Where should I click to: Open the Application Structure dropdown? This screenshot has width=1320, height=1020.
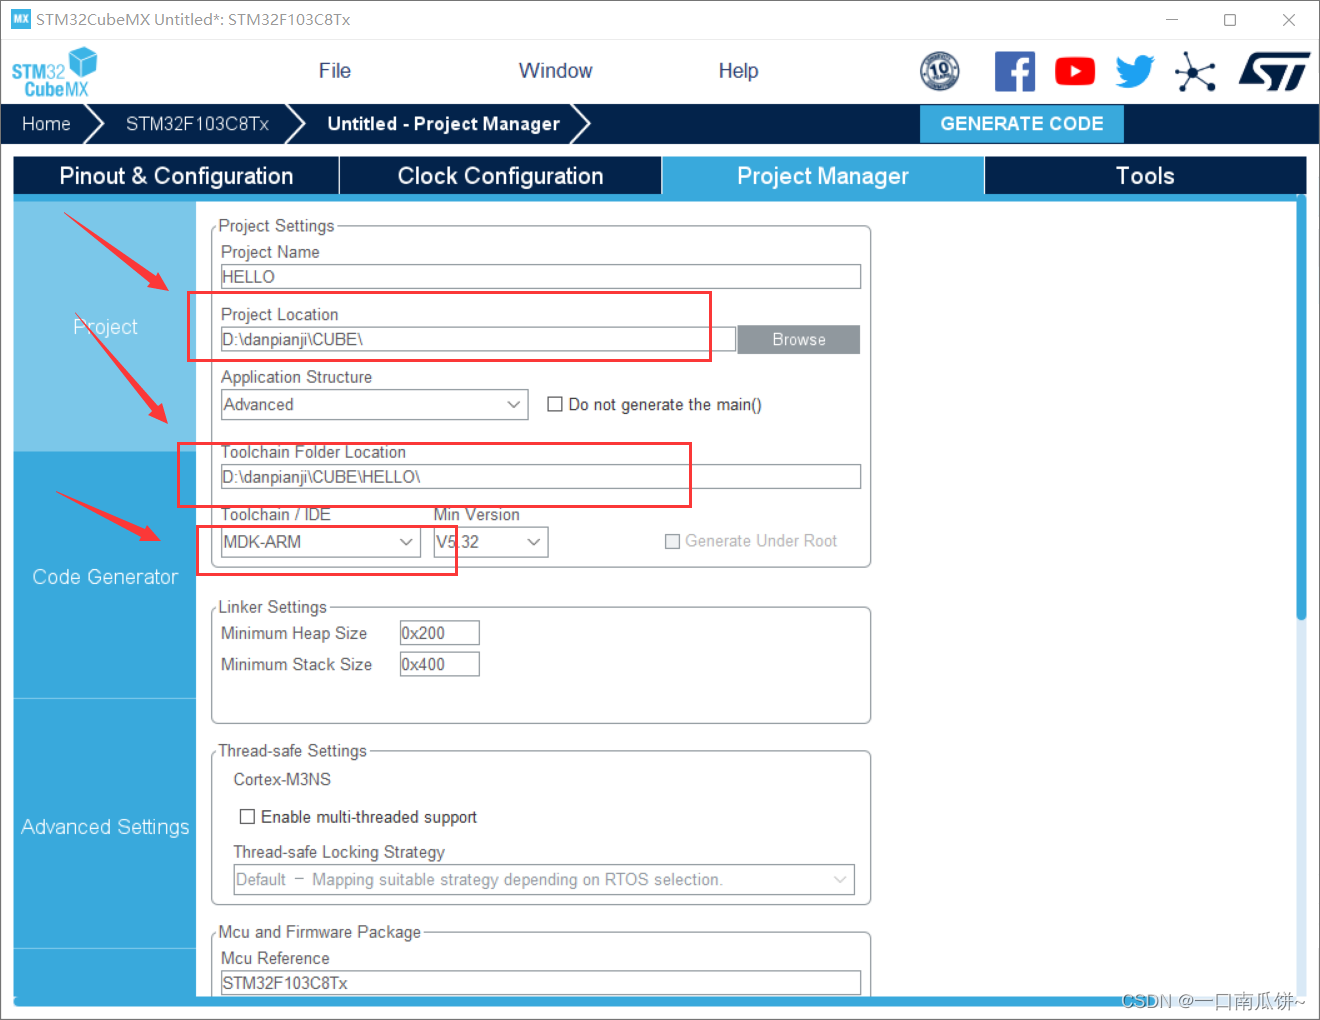374,404
